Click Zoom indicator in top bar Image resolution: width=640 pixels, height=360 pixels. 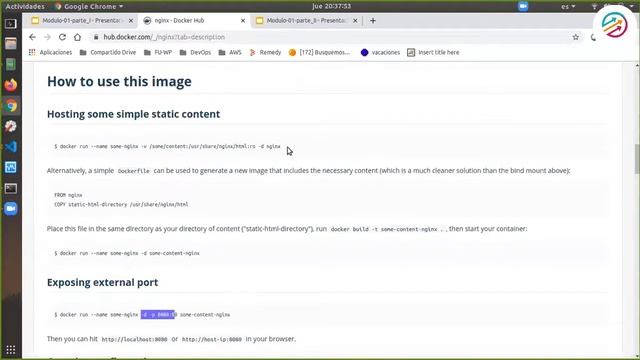pos(523,6)
